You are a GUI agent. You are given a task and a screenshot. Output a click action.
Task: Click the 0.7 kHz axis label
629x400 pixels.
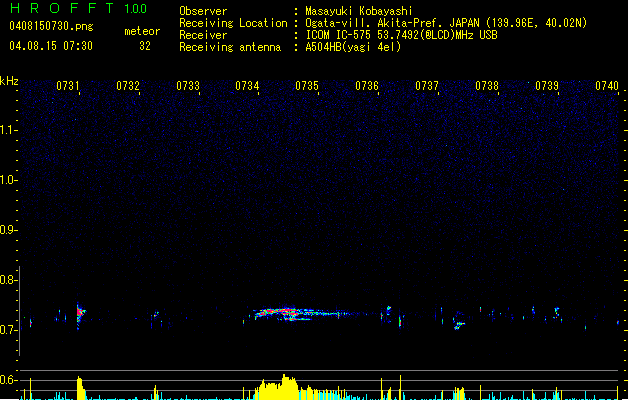click(x=8, y=330)
